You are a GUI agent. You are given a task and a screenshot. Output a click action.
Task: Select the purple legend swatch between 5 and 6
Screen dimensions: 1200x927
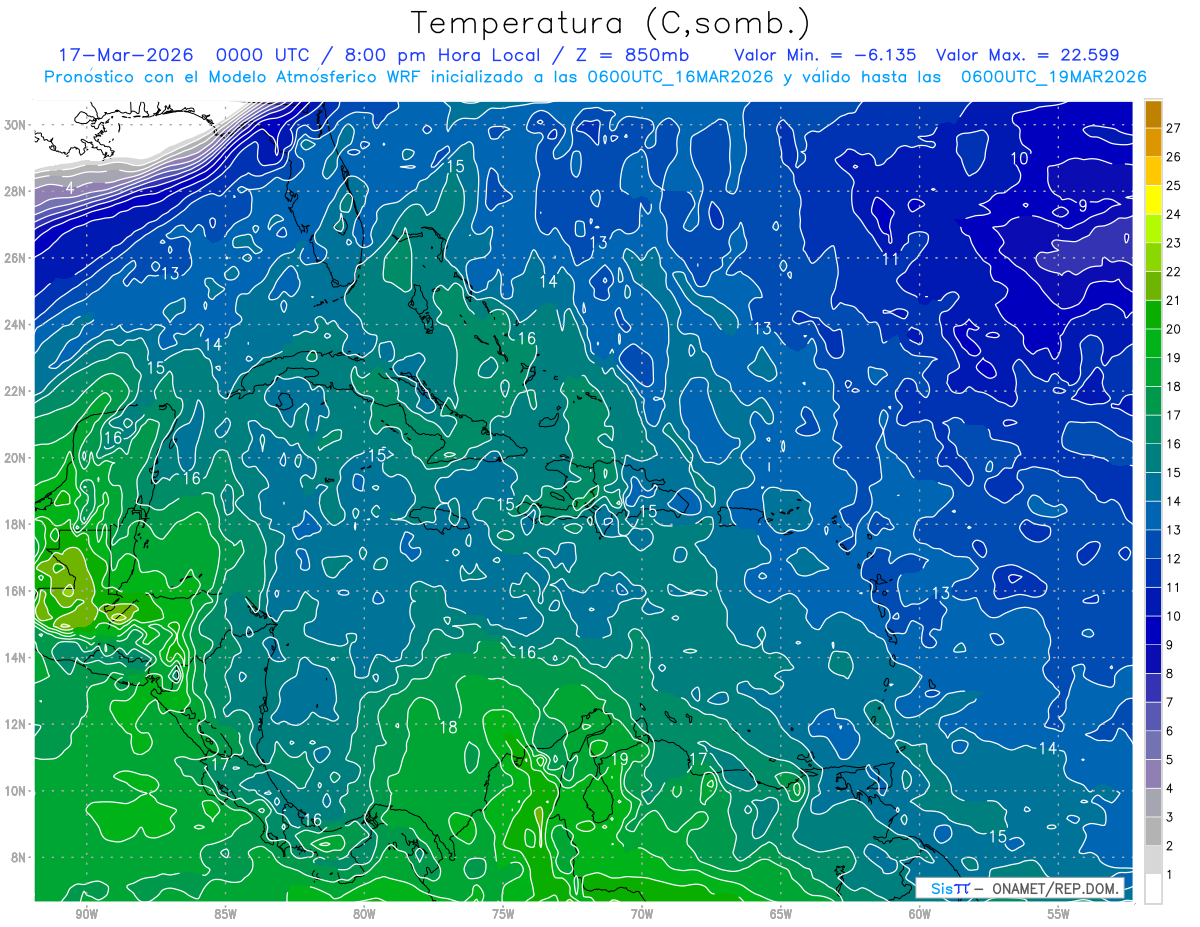pos(1153,745)
